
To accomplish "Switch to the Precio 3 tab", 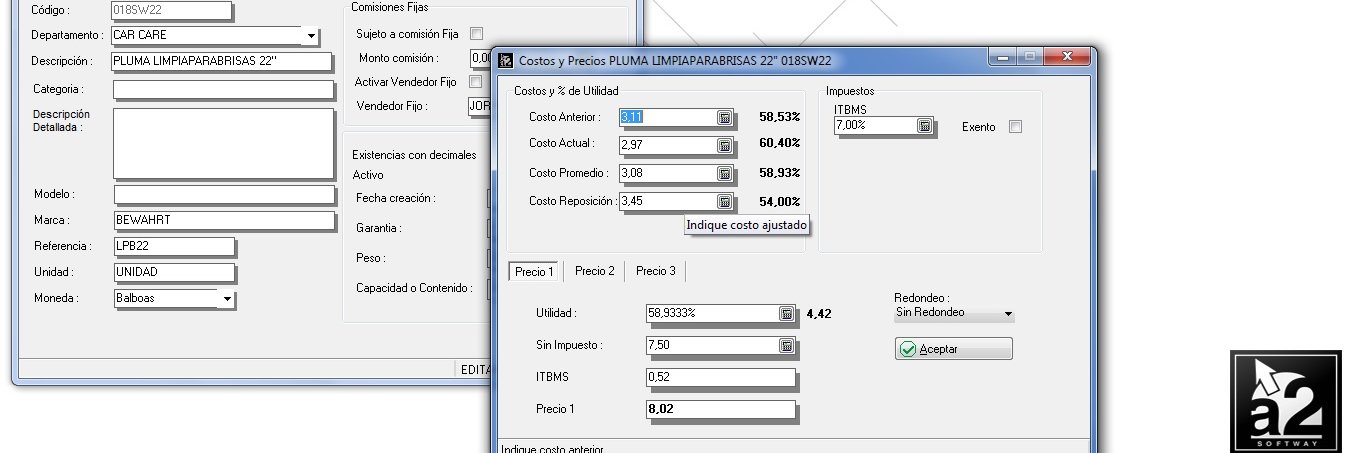I will tap(656, 271).
